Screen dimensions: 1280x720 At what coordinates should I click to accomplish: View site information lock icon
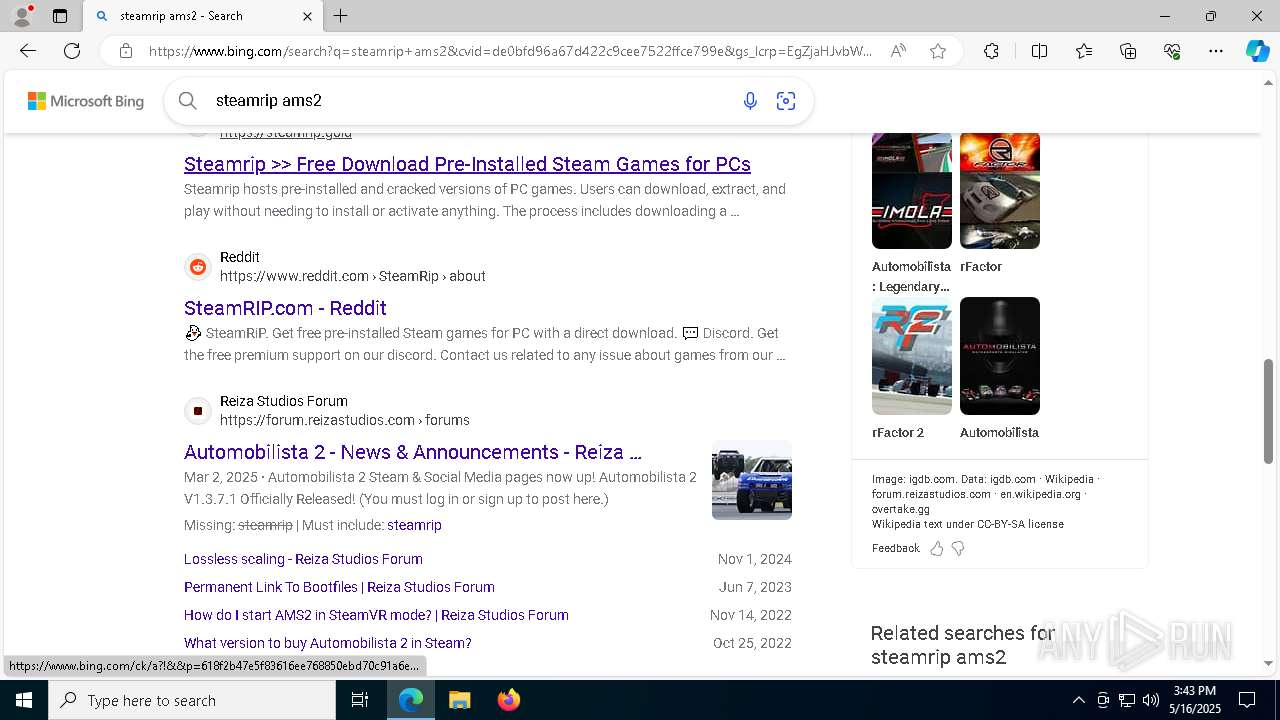tap(126, 51)
